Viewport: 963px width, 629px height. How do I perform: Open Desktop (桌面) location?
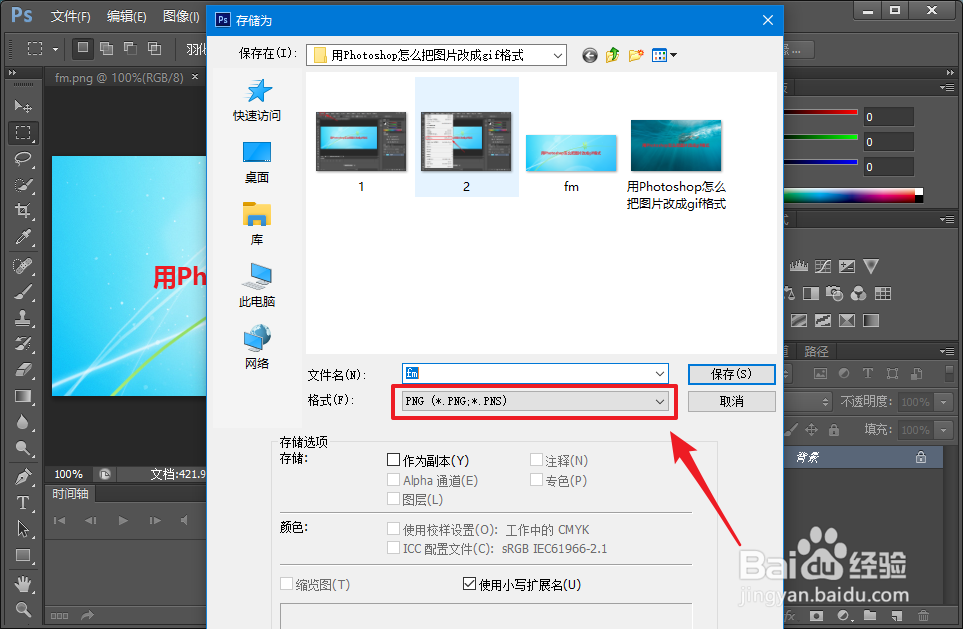257,163
